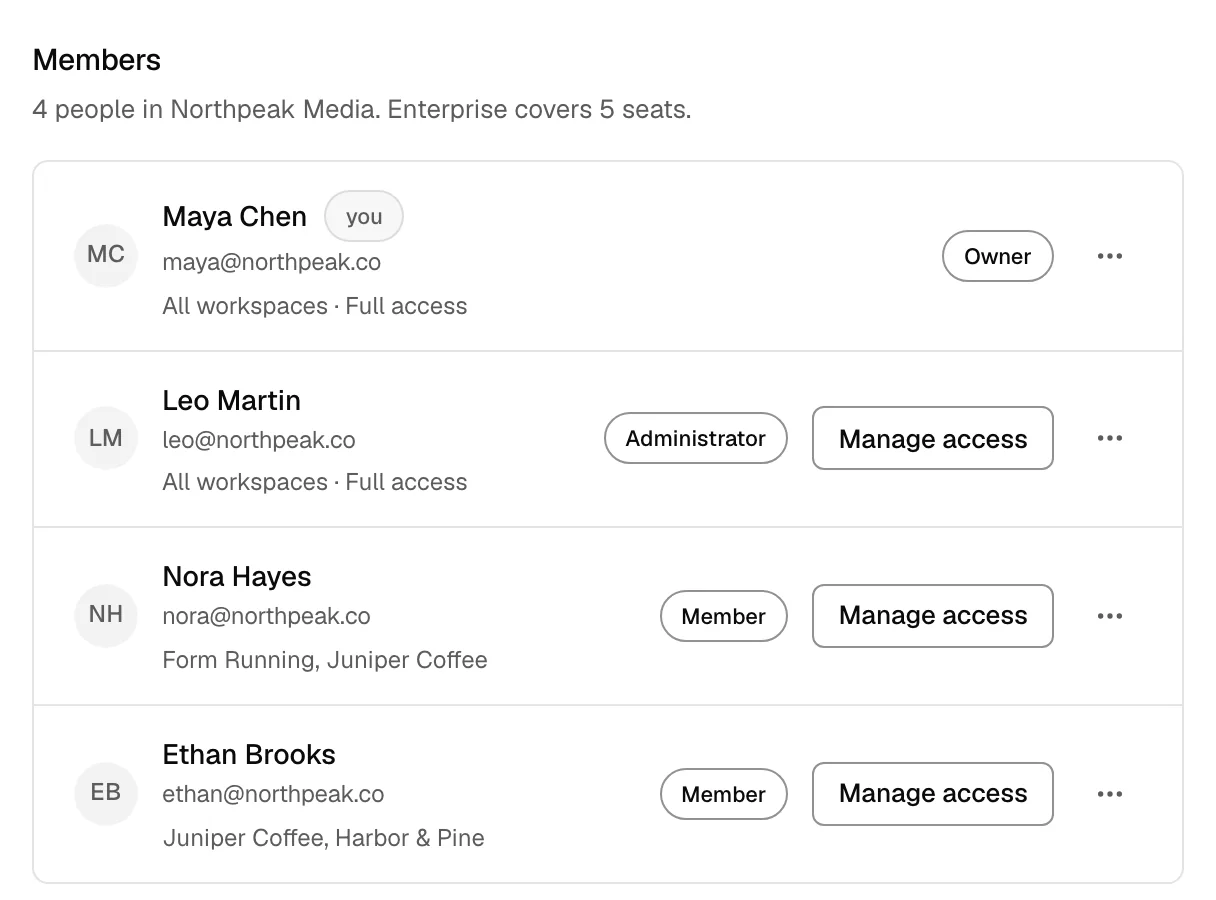Open the more options menu for Maya Chen
Viewport: 1216px width, 900px height.
pos(1109,256)
